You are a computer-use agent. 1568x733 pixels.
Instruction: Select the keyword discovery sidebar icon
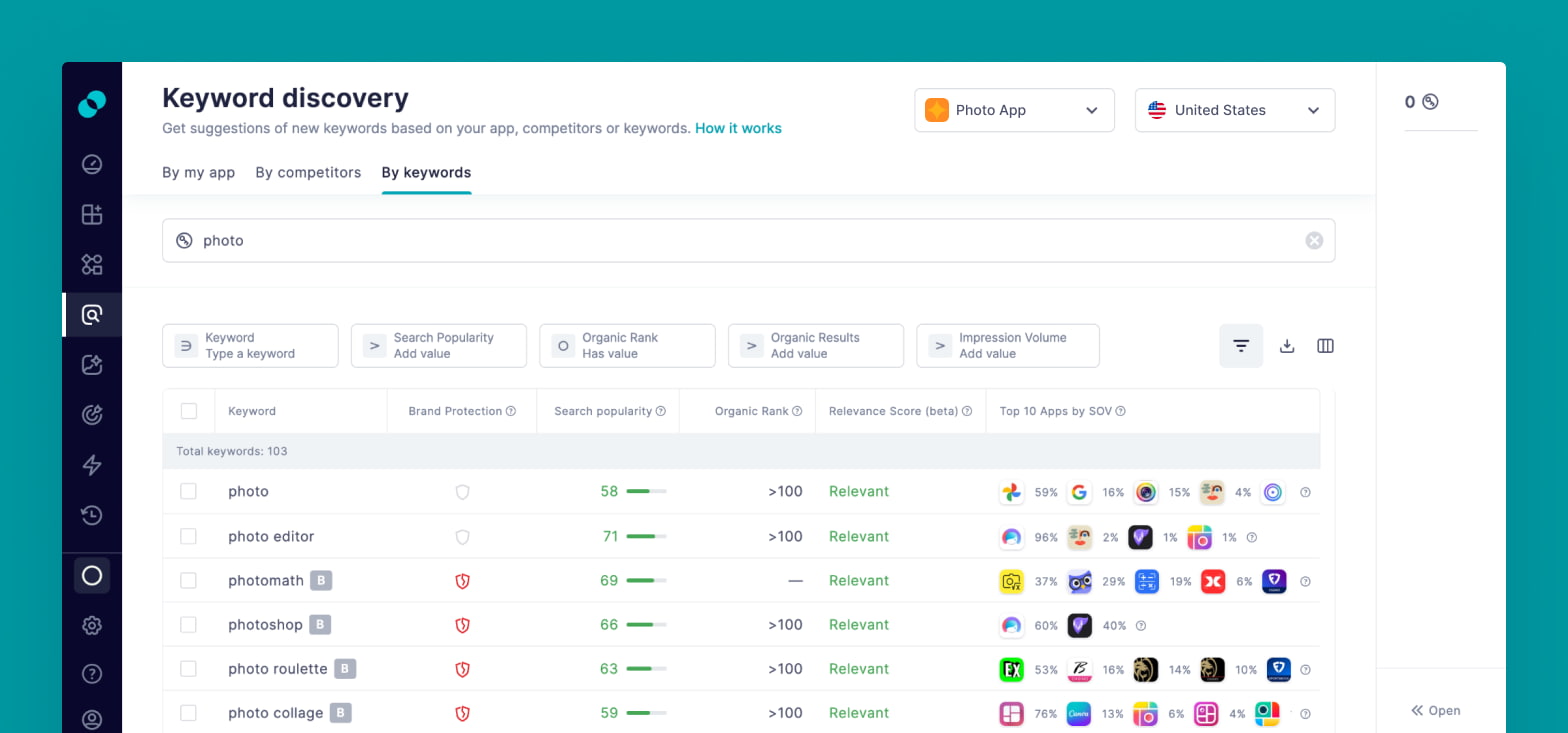coord(92,315)
